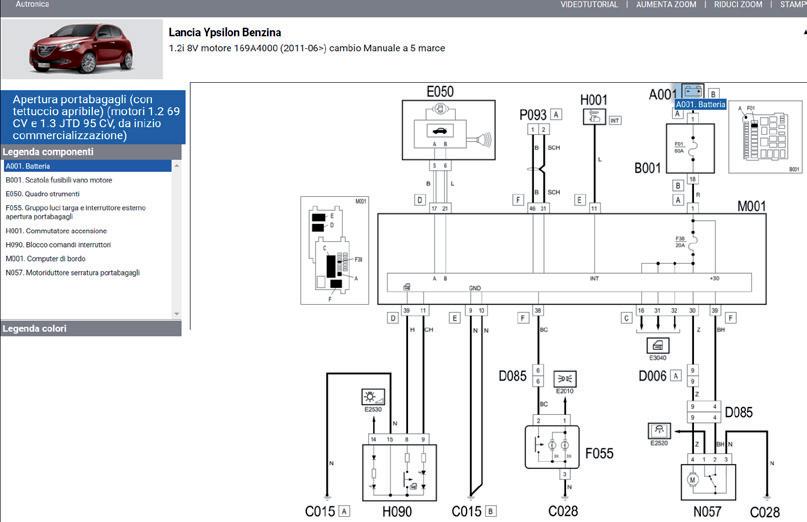The height and width of the screenshot is (522, 807).
Task: Click the D085 label beside connector pin 6
Action: (x=513, y=376)
